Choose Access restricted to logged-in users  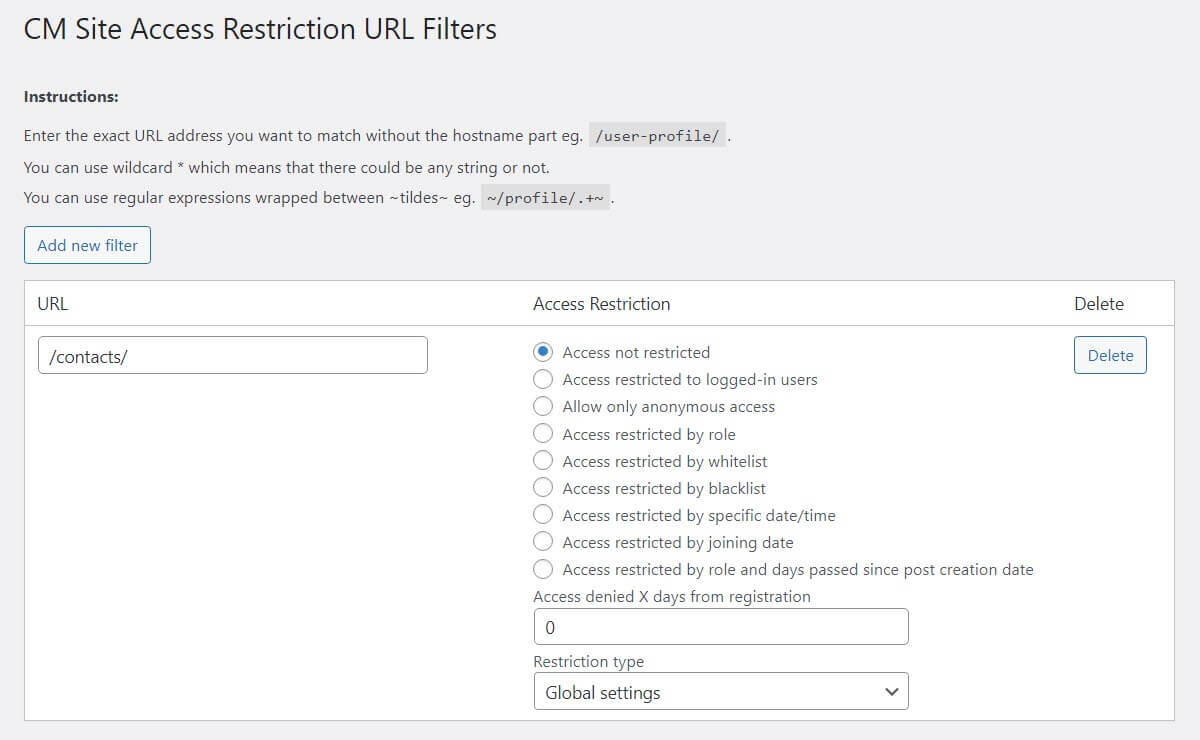click(543, 379)
